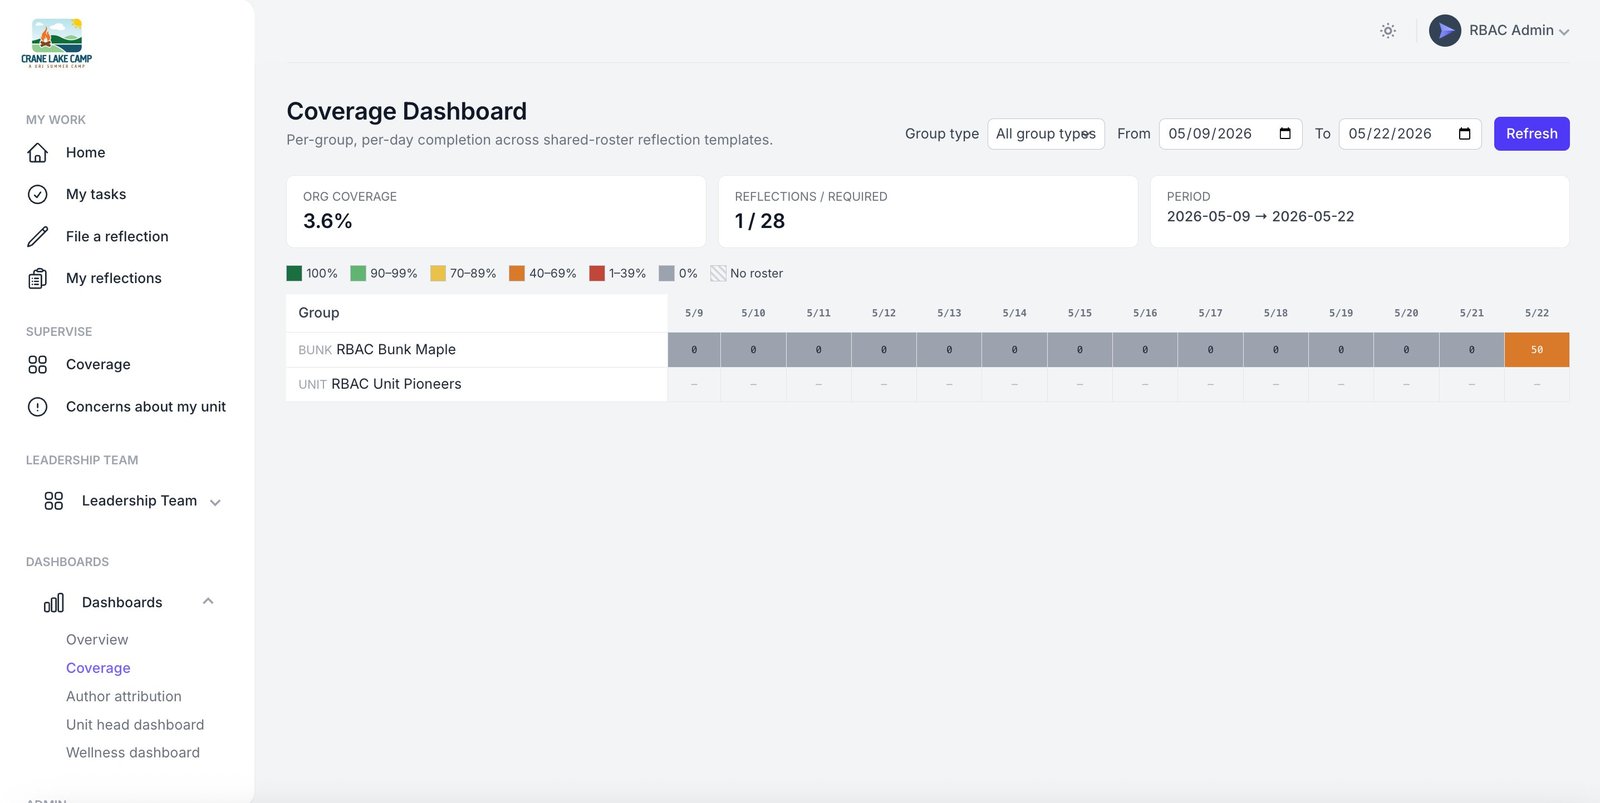Click the Reflections / Required 1 / 28 card
1600x803 pixels.
pyautogui.click(x=928, y=212)
